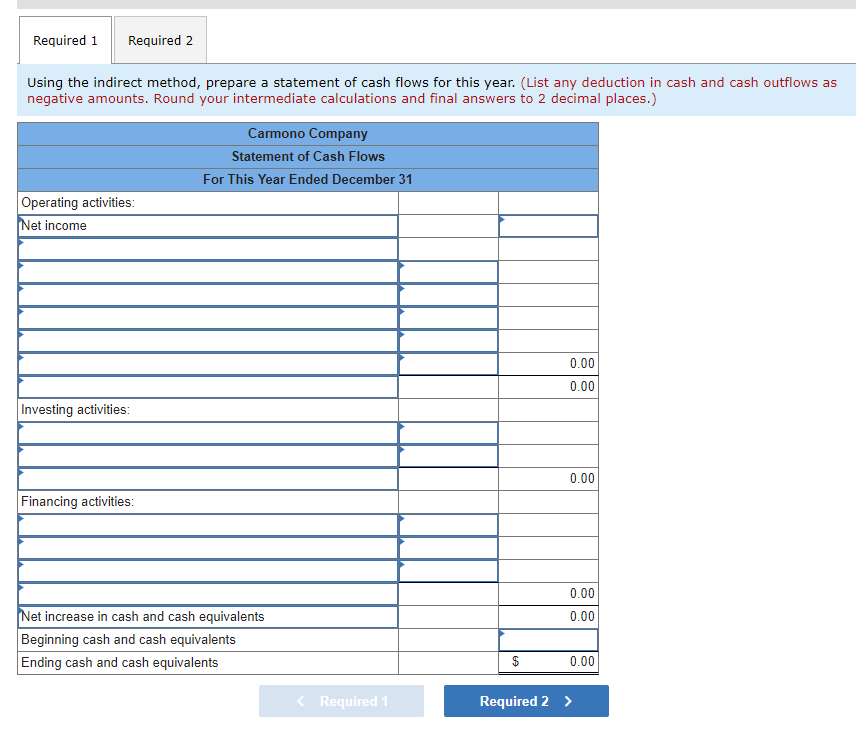Click the Operating activities section heading row
The width and height of the screenshot is (856, 750).
click(207, 202)
